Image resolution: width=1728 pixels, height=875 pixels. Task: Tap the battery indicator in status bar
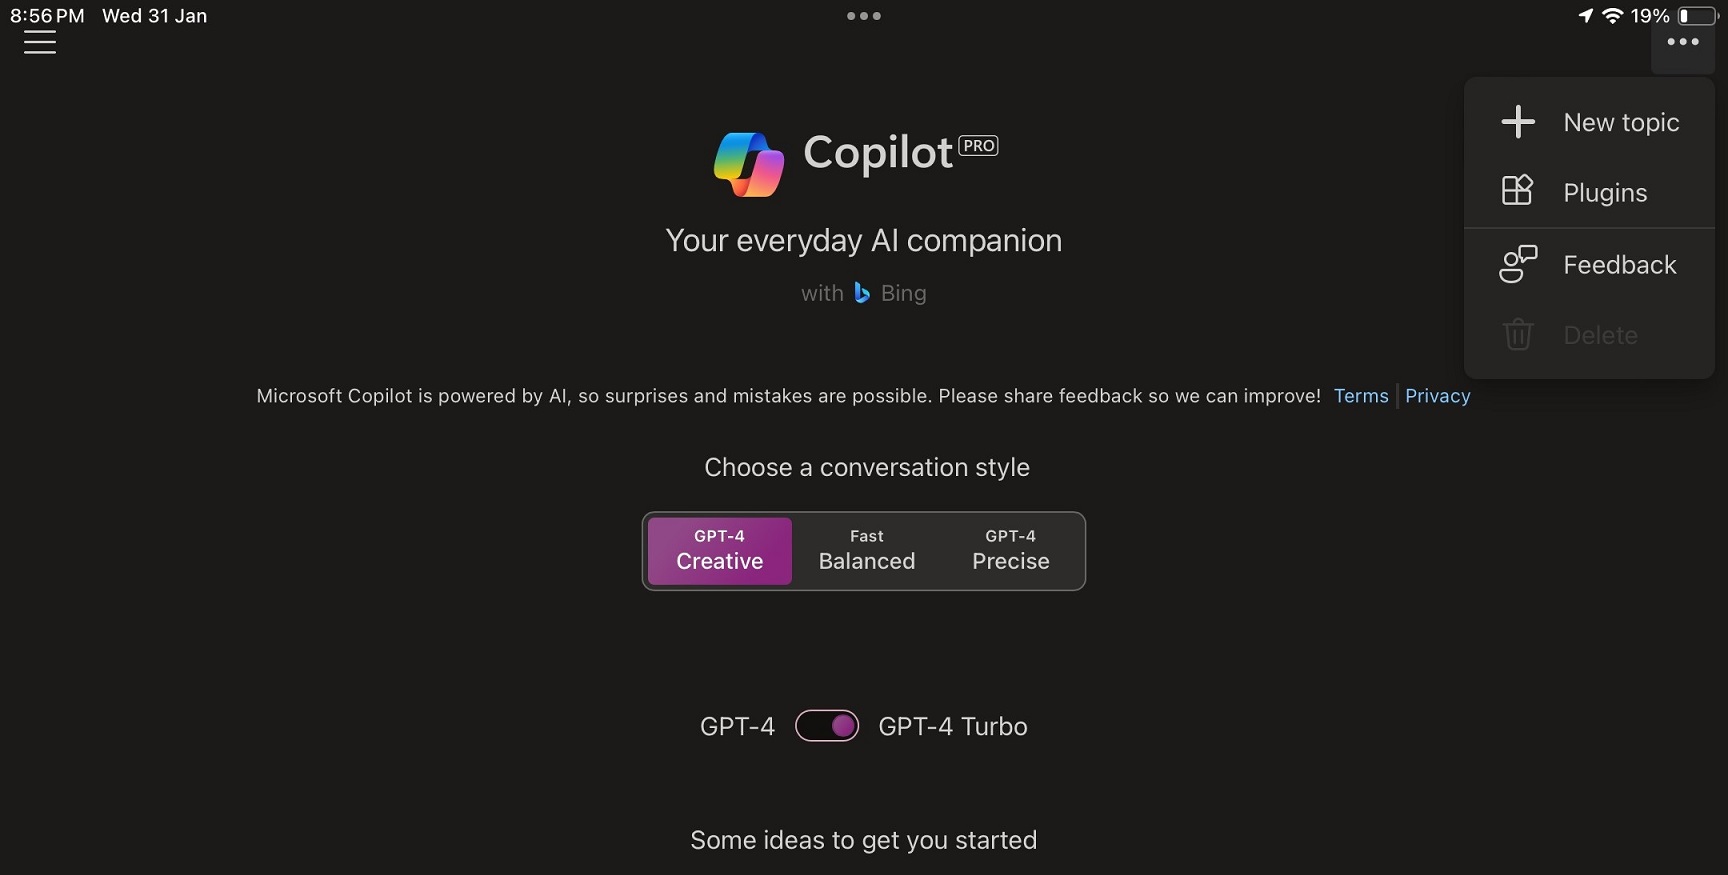point(1698,16)
